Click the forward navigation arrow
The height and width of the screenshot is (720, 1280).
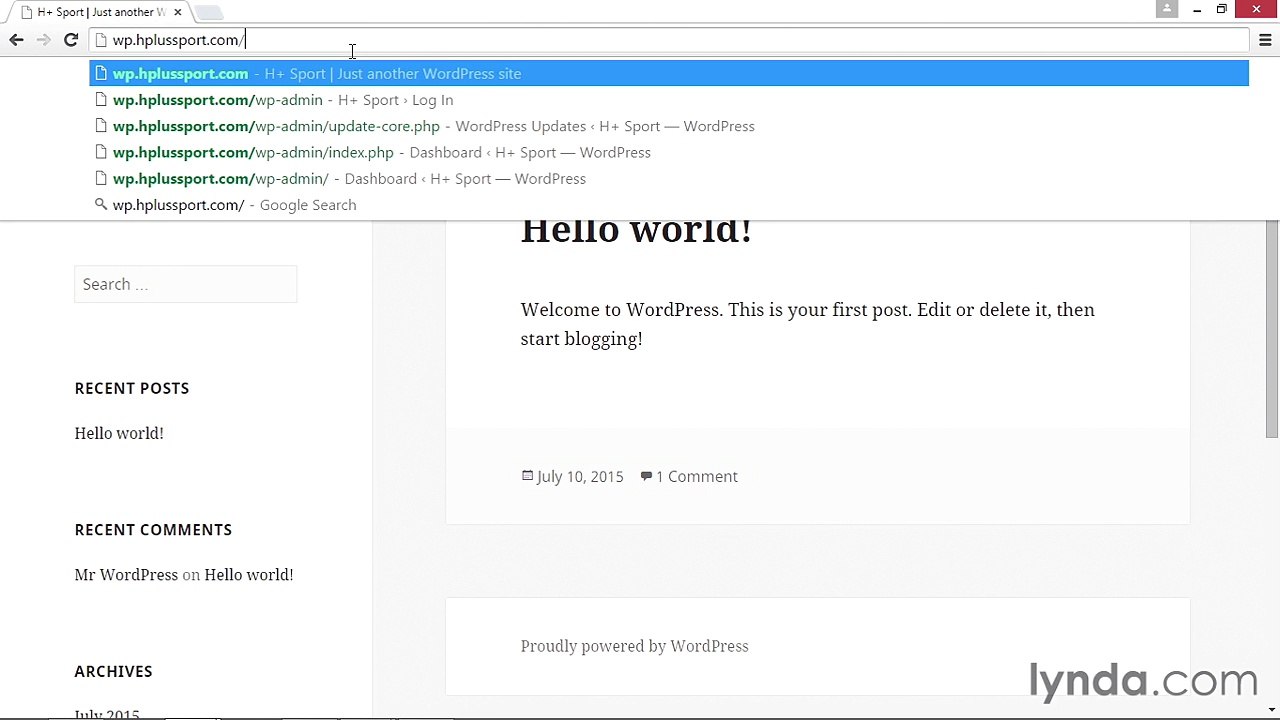43,40
